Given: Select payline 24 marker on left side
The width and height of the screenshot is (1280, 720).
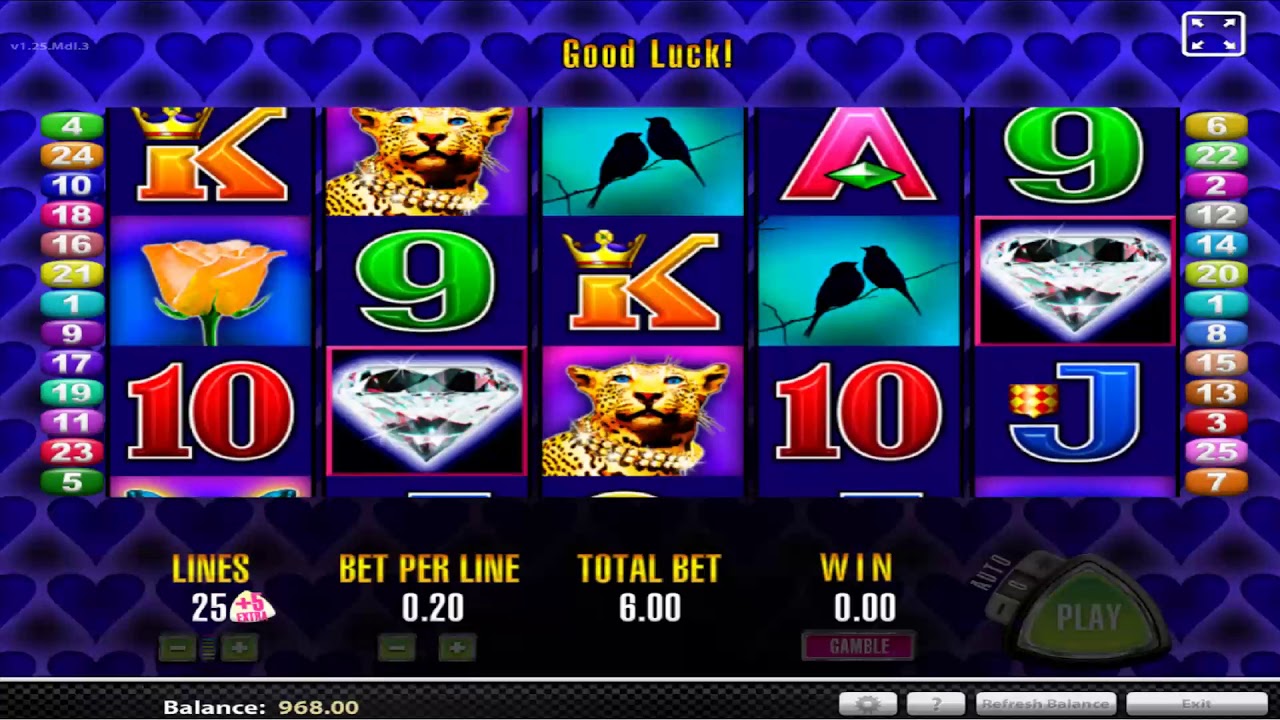Looking at the screenshot, I should tap(72, 155).
